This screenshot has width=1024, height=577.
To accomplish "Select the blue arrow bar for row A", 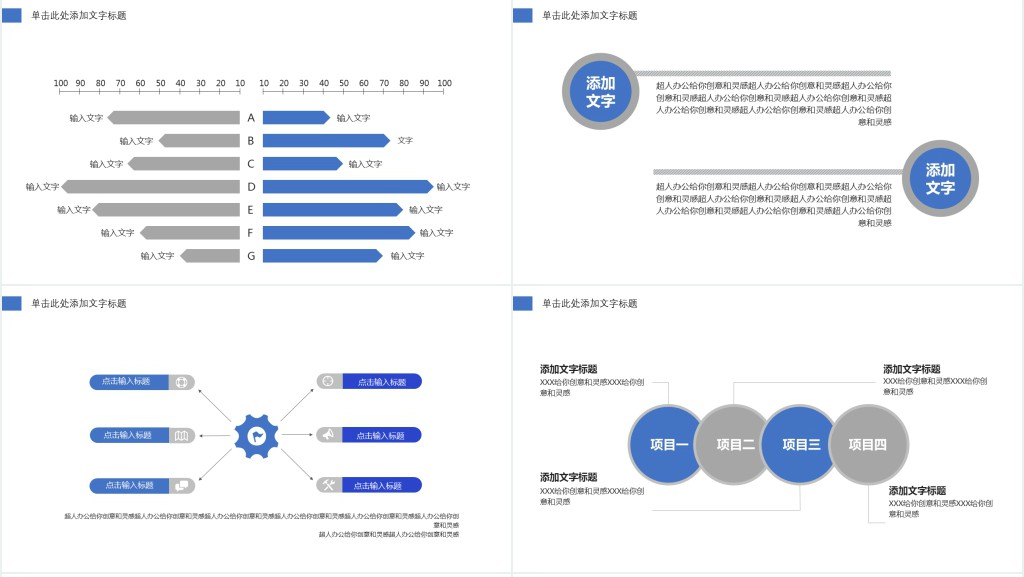I will 295,118.
